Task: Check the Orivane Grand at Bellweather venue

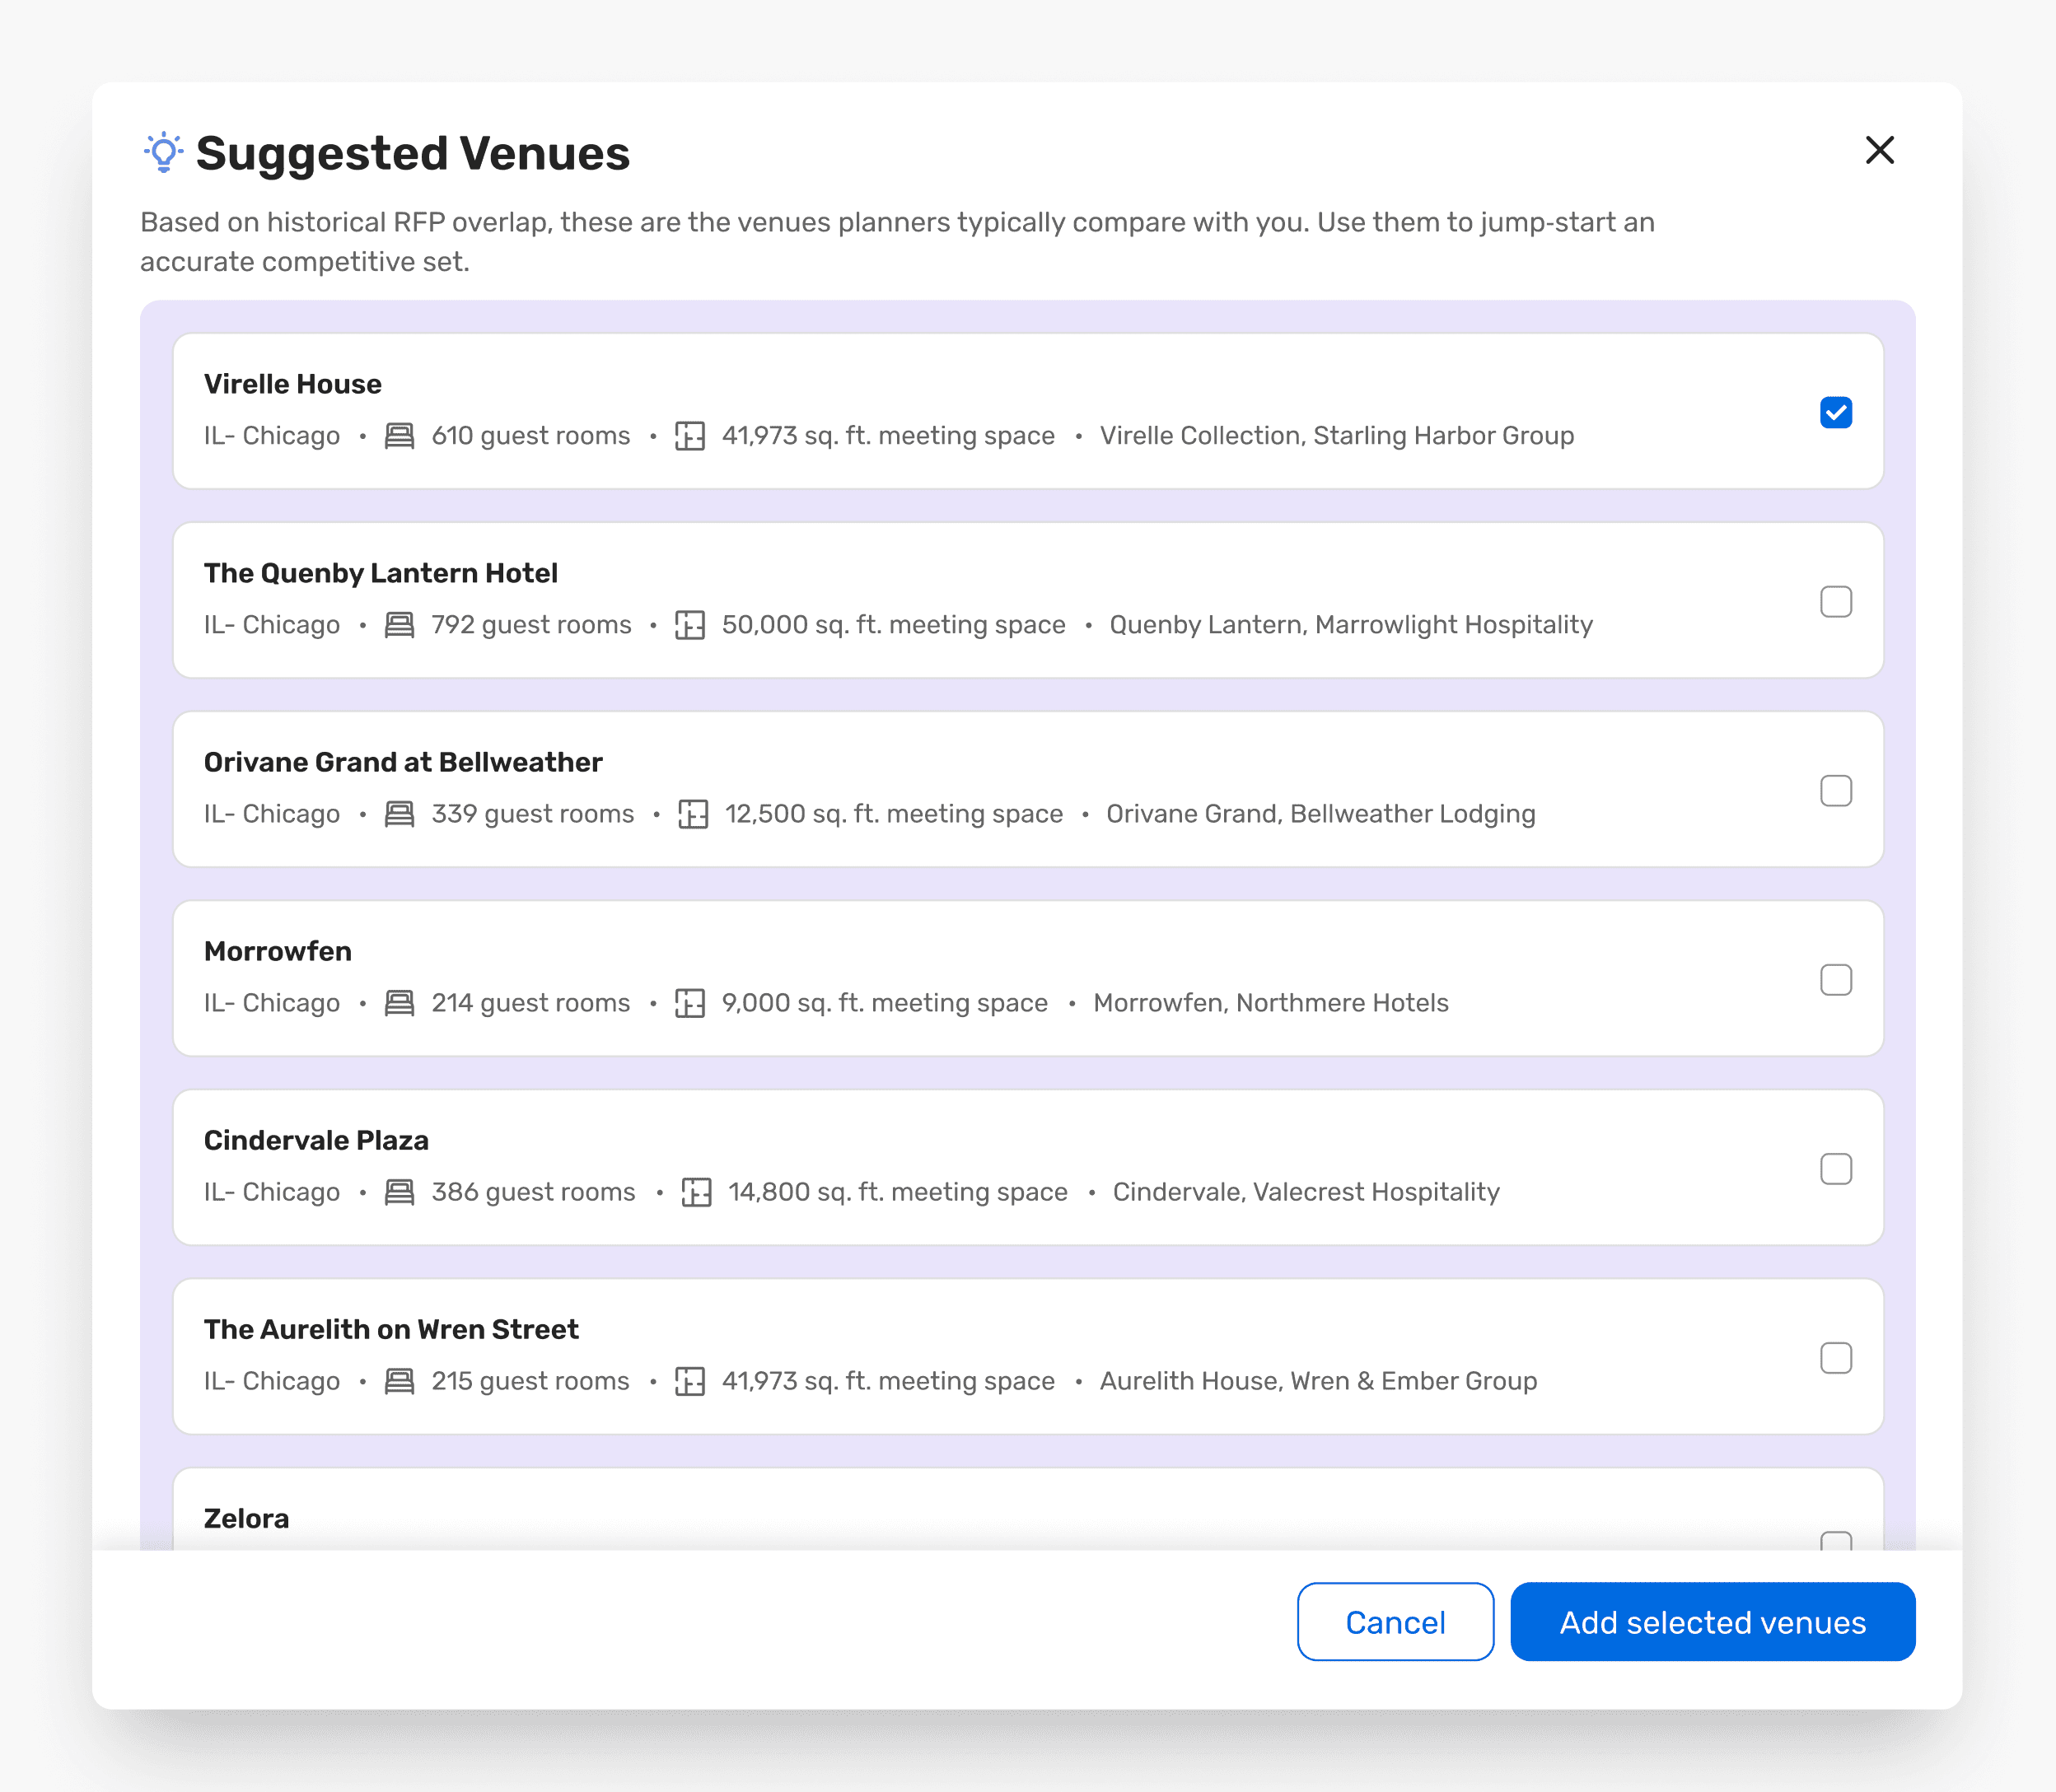Action: (x=1836, y=790)
